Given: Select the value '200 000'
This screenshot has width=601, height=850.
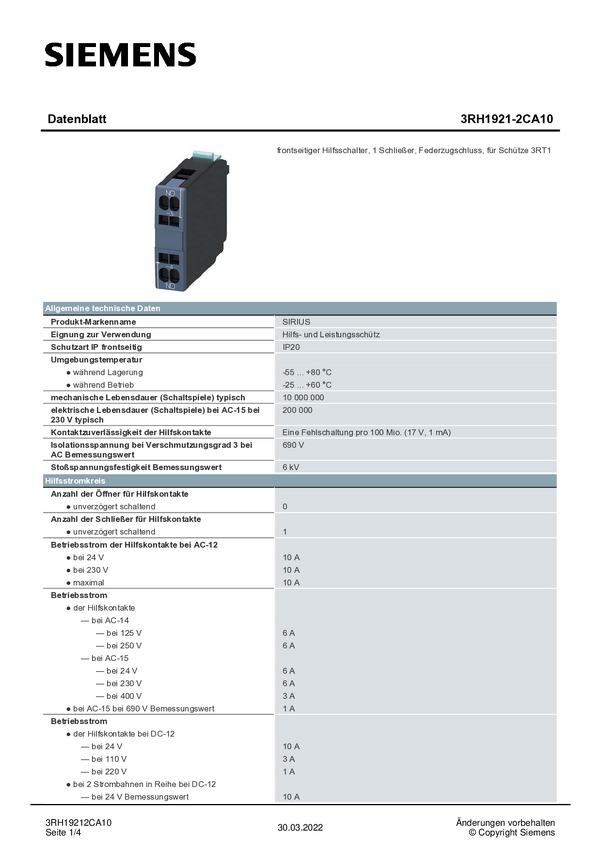Looking at the screenshot, I should pos(297,410).
